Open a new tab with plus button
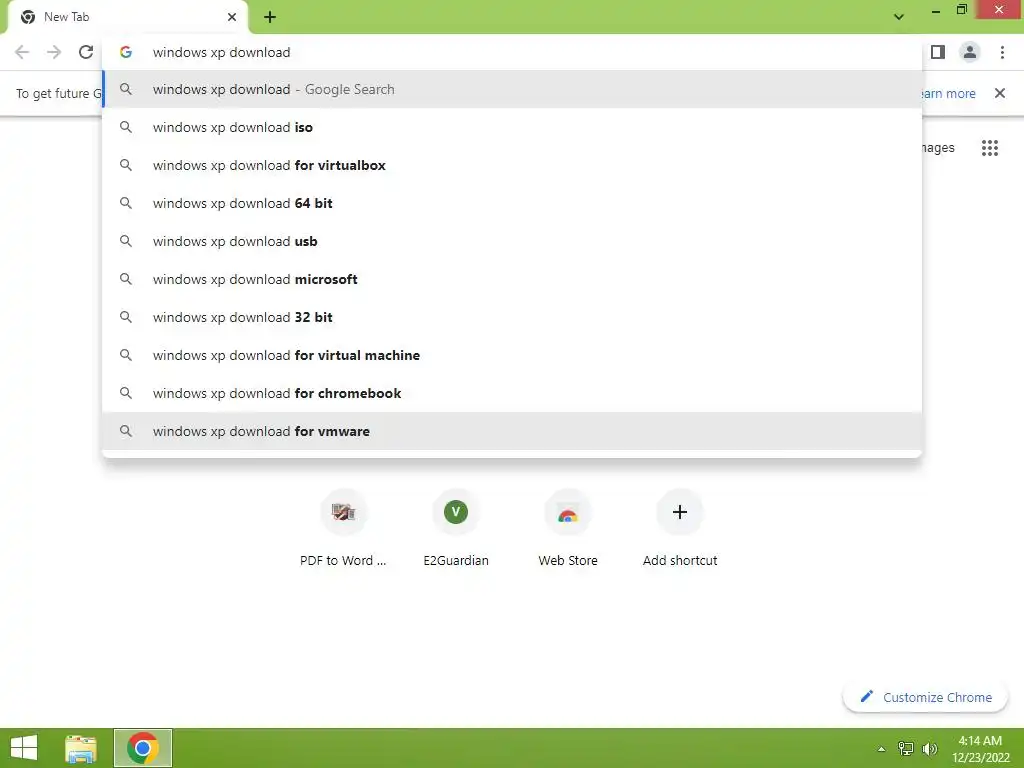 270,17
